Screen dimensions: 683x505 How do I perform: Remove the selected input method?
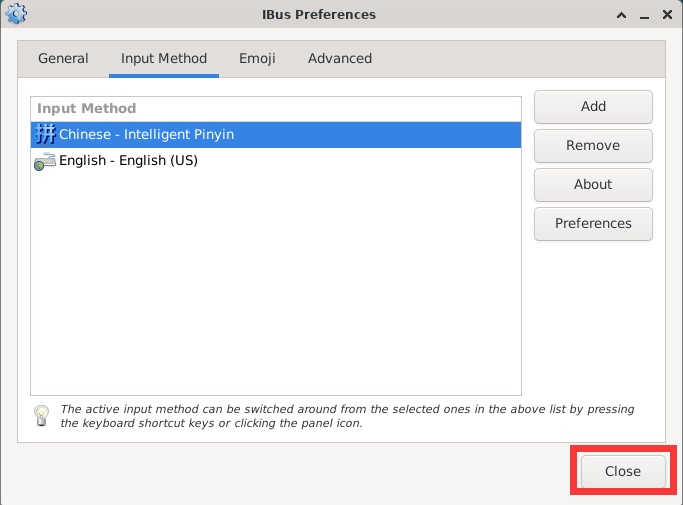(593, 145)
